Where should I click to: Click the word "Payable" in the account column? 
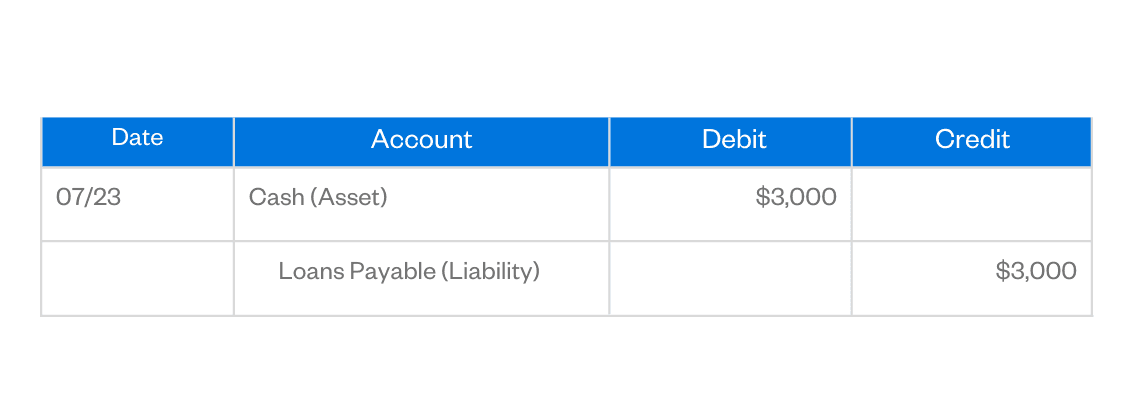[x=391, y=270]
